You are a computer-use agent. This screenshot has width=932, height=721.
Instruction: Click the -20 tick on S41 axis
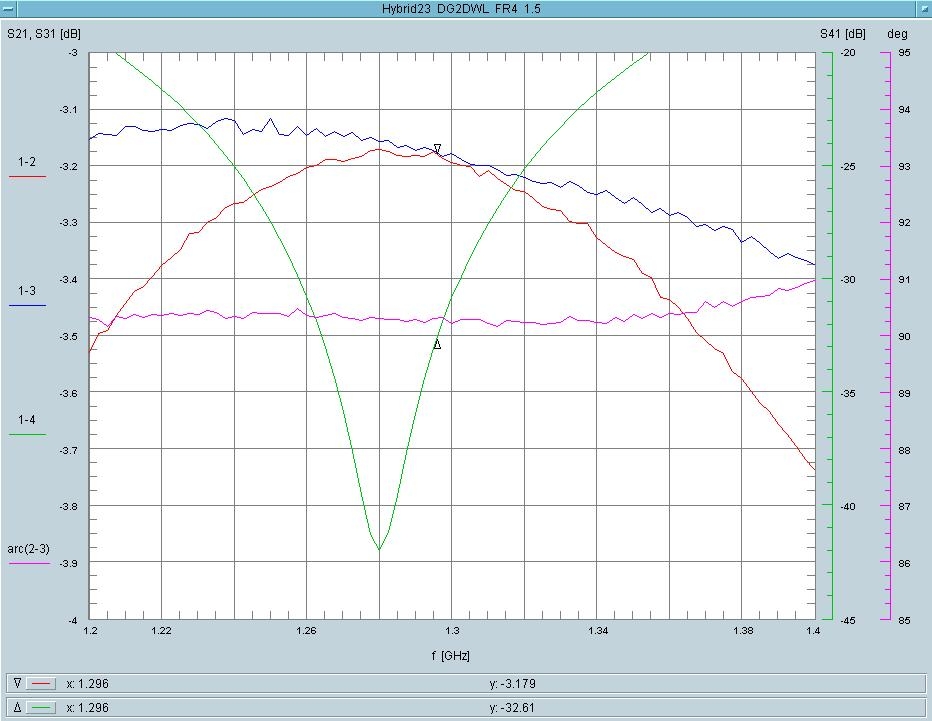[848, 53]
